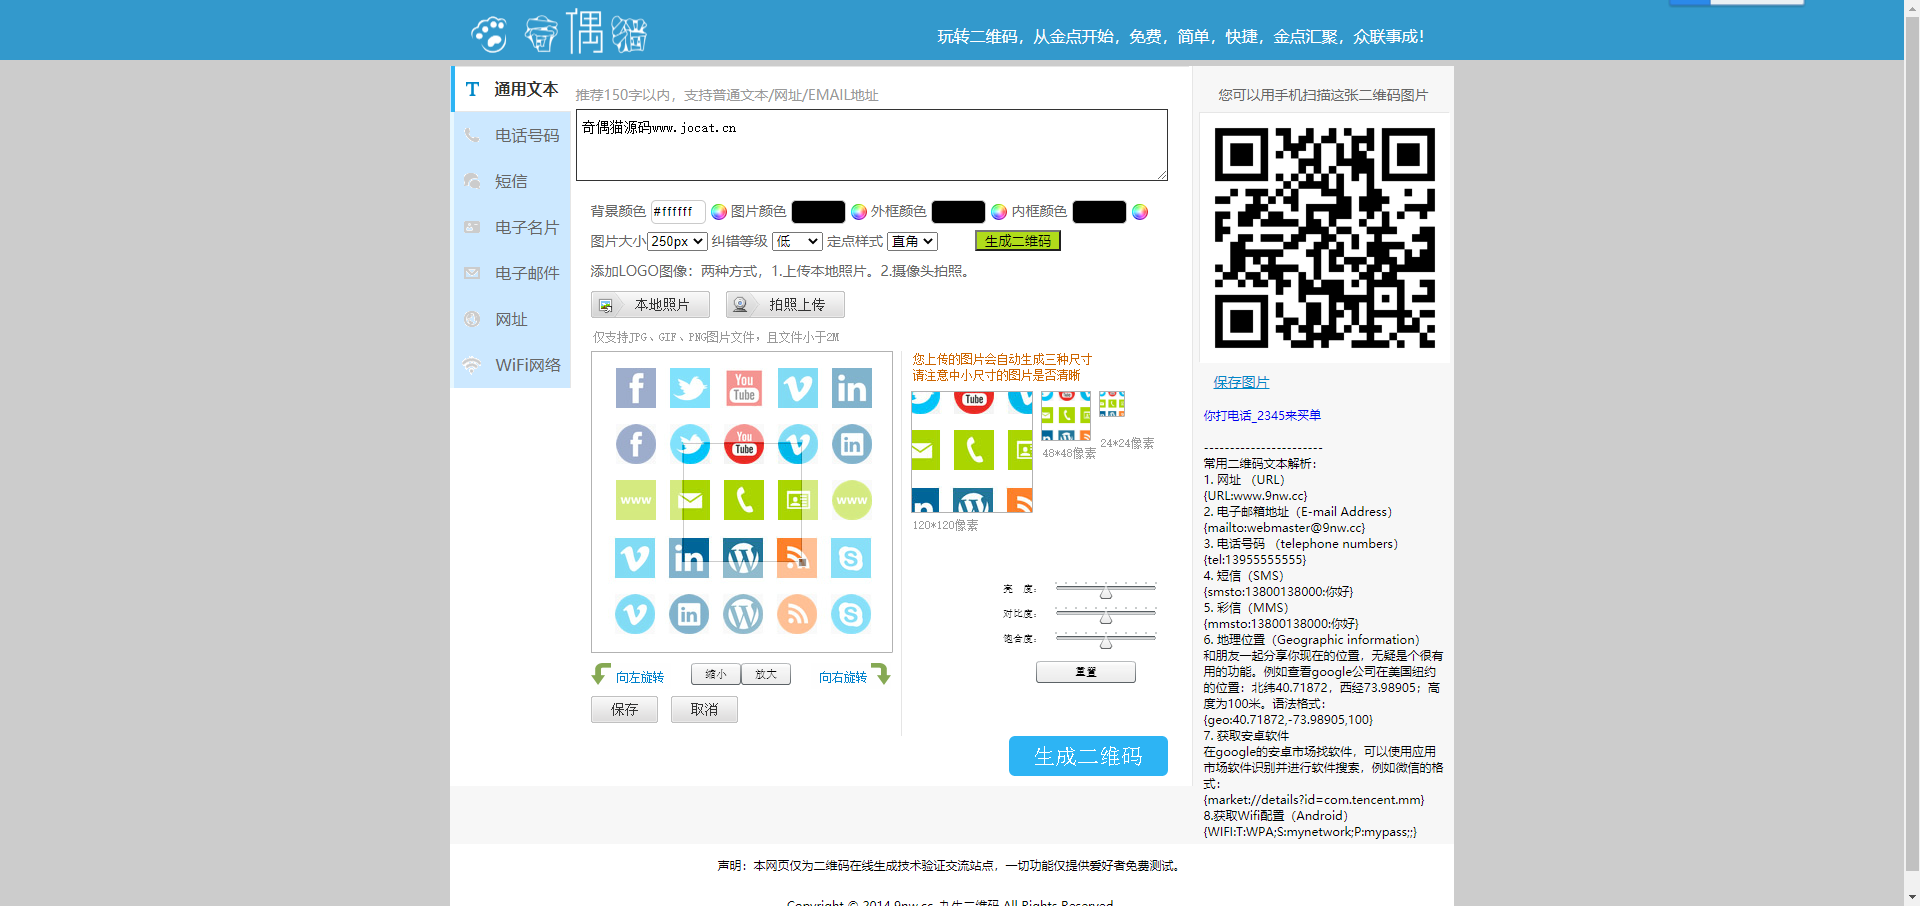Viewport: 1920px width, 906px height.
Task: Open the 你打电话_2345来买单 link
Action: coord(1262,415)
